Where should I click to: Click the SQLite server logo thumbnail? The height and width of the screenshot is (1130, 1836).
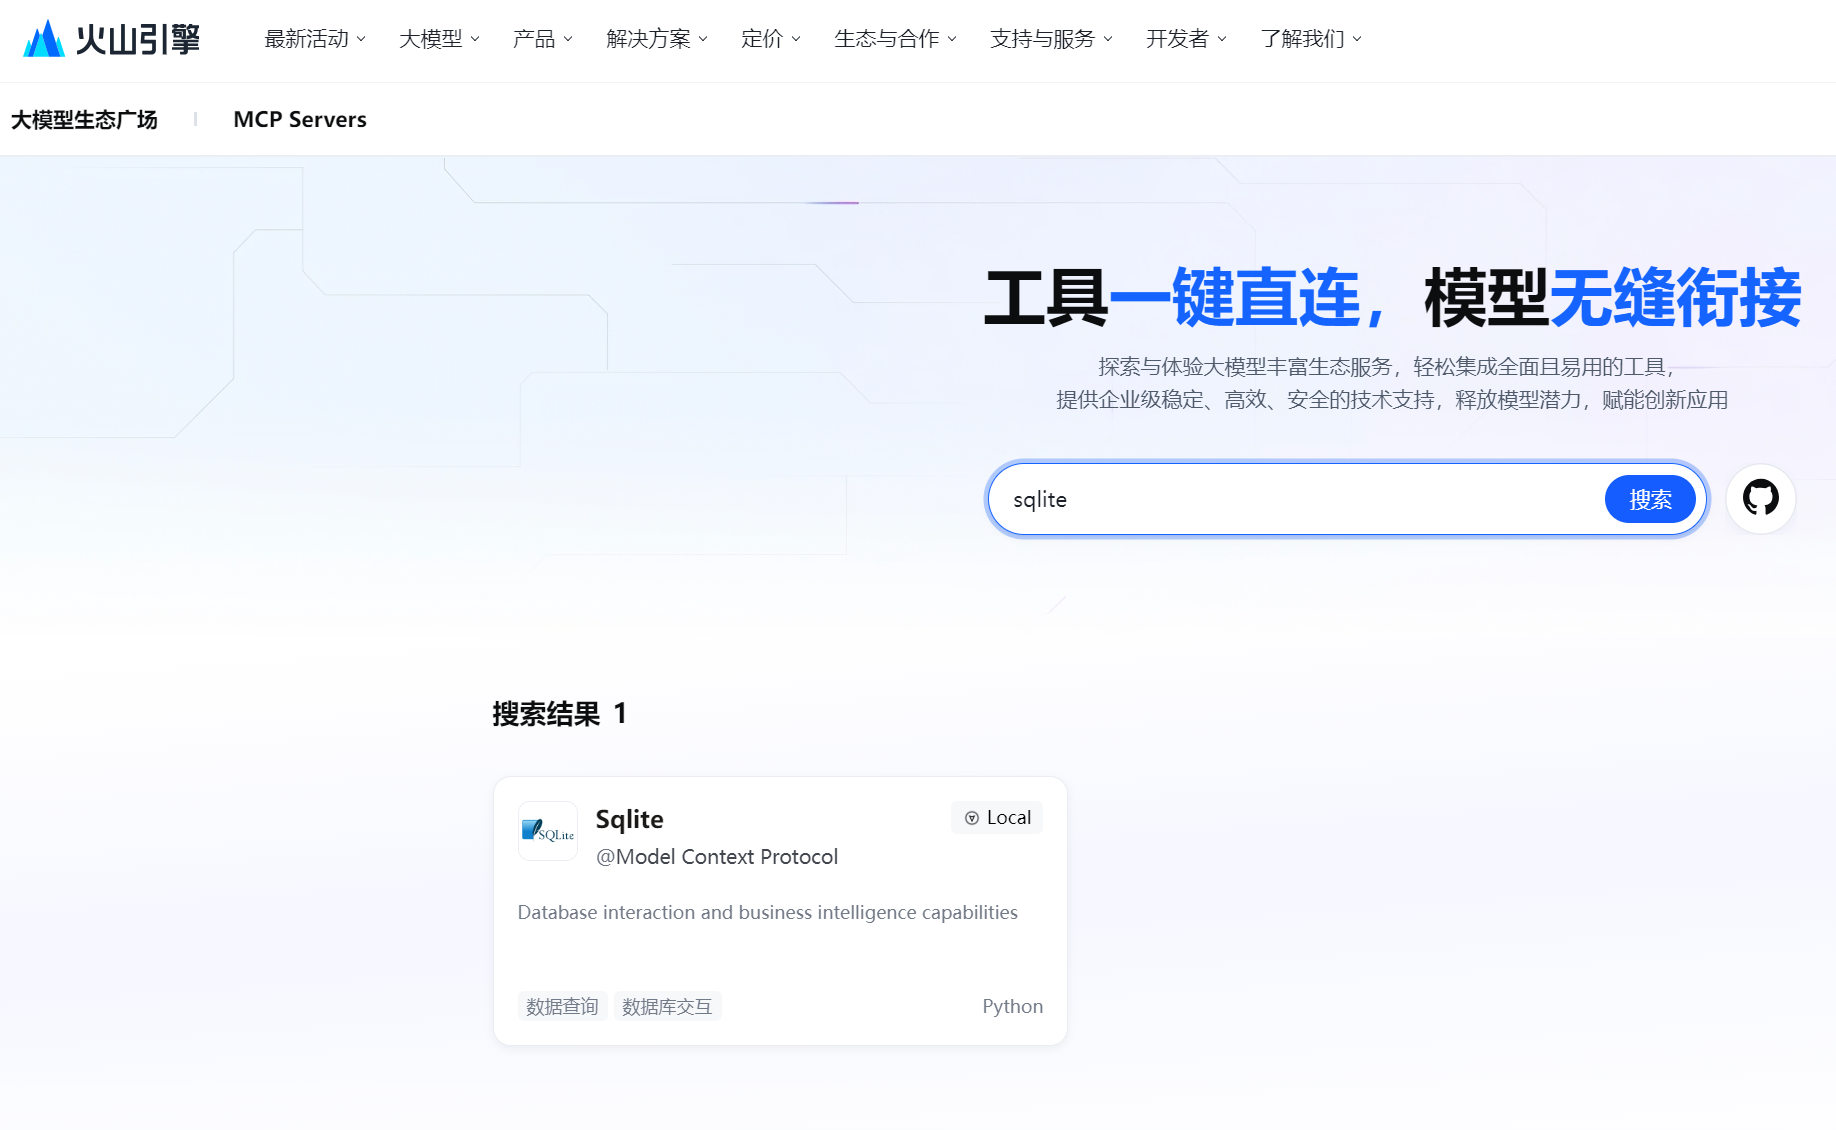[x=547, y=831]
